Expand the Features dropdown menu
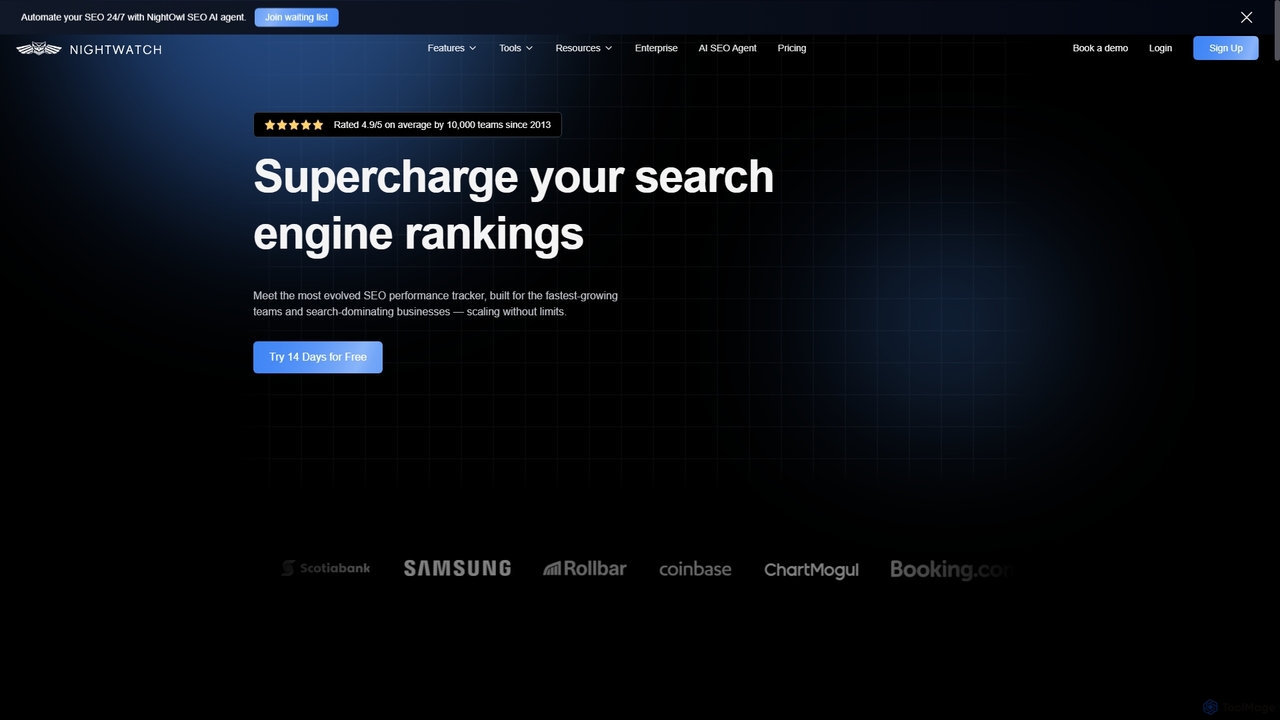Viewport: 1280px width, 720px height. click(x=451, y=48)
